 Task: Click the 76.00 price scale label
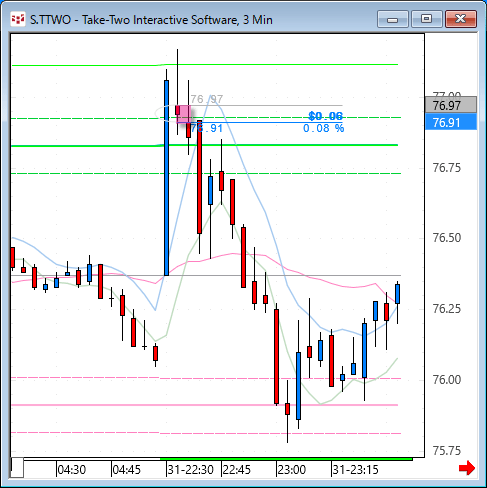[447, 379]
